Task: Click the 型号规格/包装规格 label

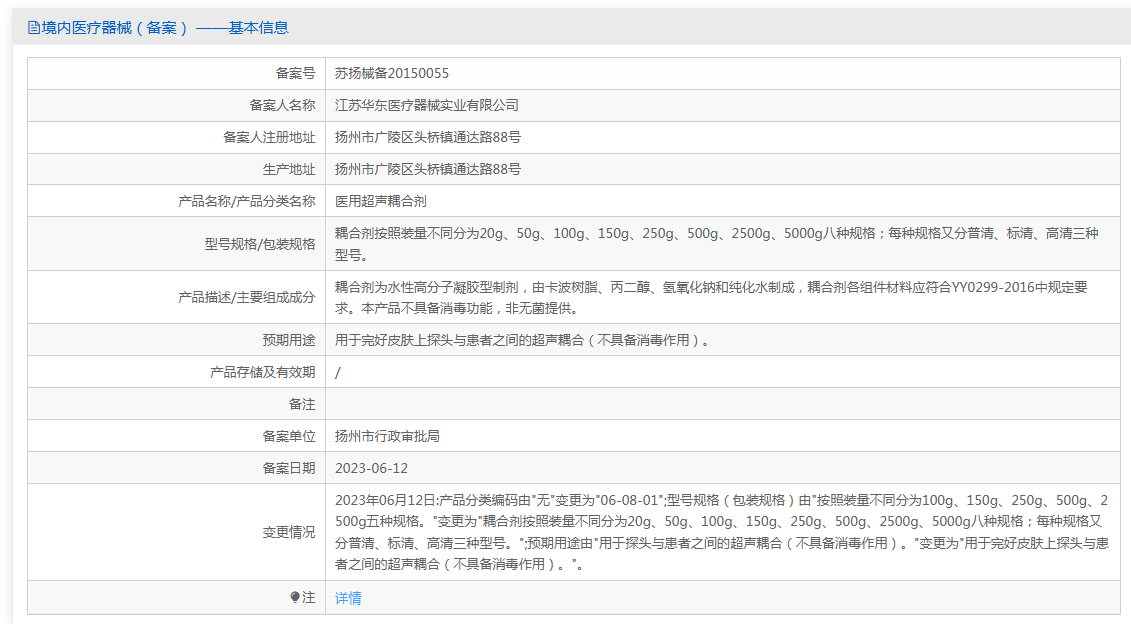Action: pyautogui.click(x=260, y=244)
